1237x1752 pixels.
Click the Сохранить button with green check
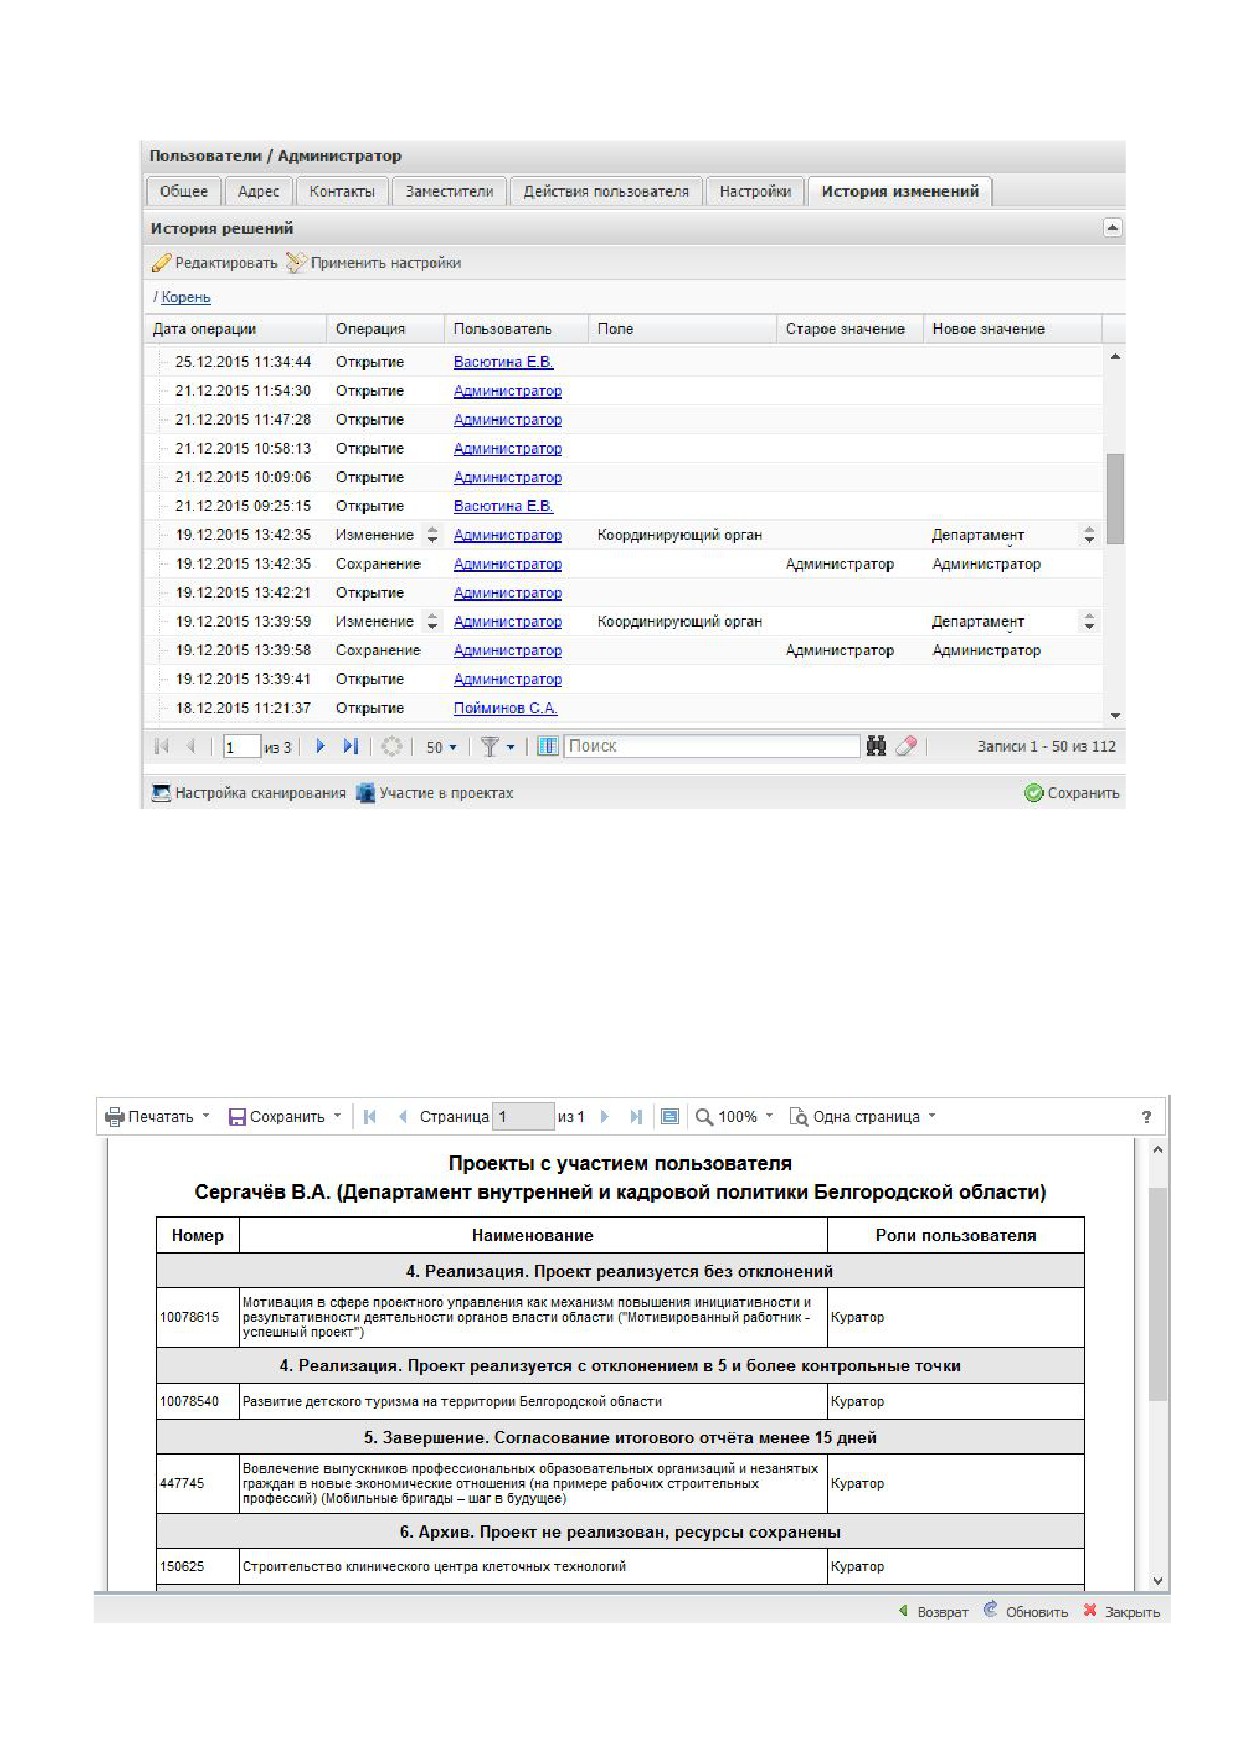[1072, 793]
